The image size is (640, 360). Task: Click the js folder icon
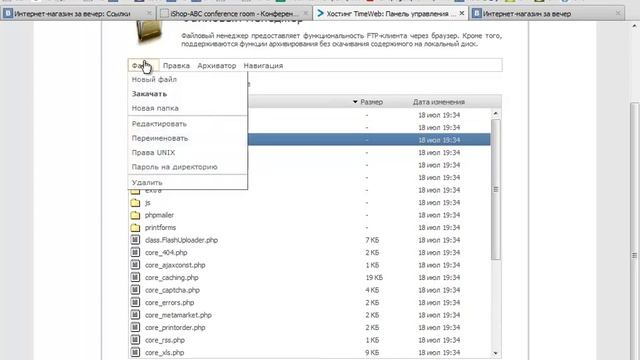[x=135, y=202]
